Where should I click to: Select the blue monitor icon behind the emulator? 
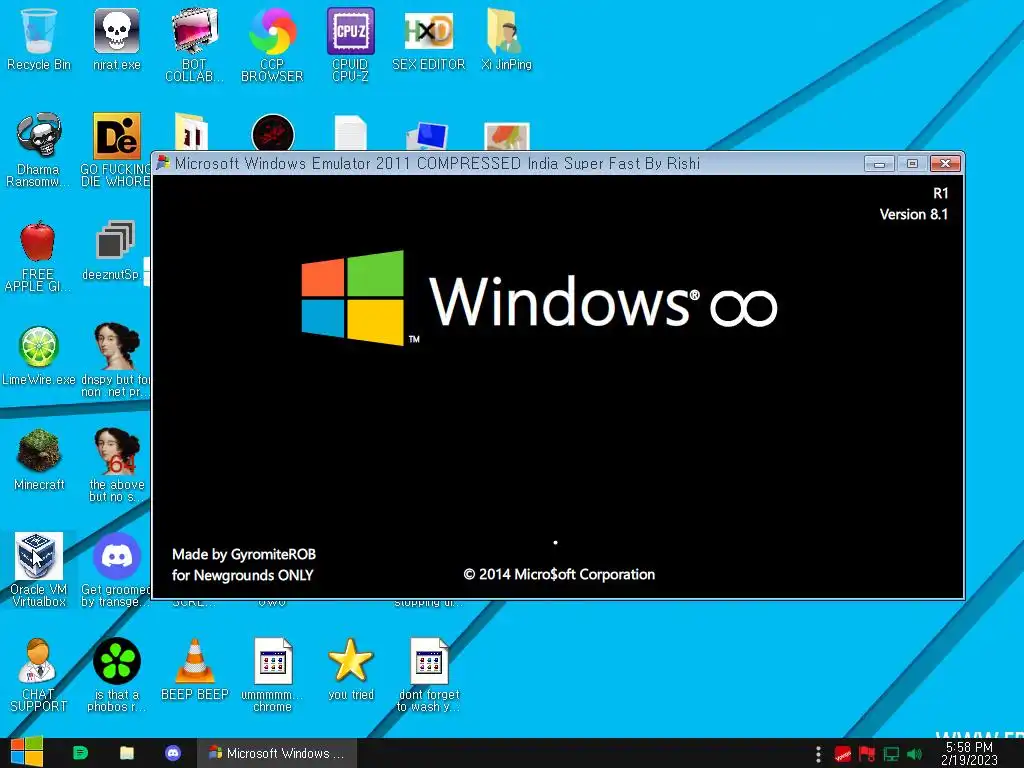click(x=427, y=136)
